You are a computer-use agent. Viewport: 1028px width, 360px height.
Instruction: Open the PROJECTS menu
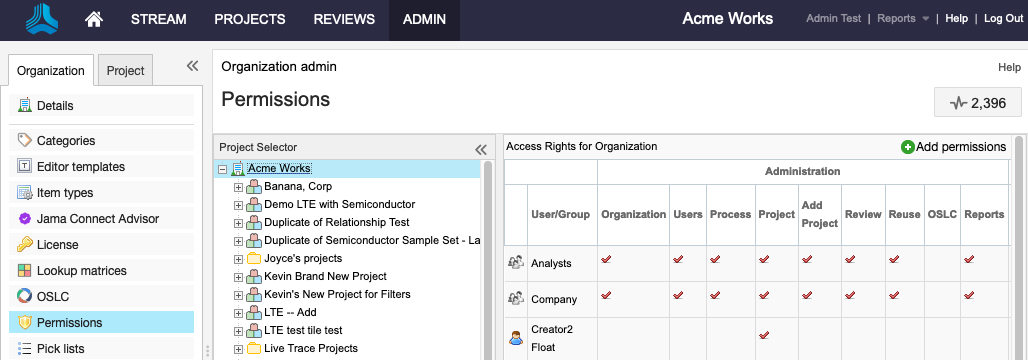(x=250, y=19)
